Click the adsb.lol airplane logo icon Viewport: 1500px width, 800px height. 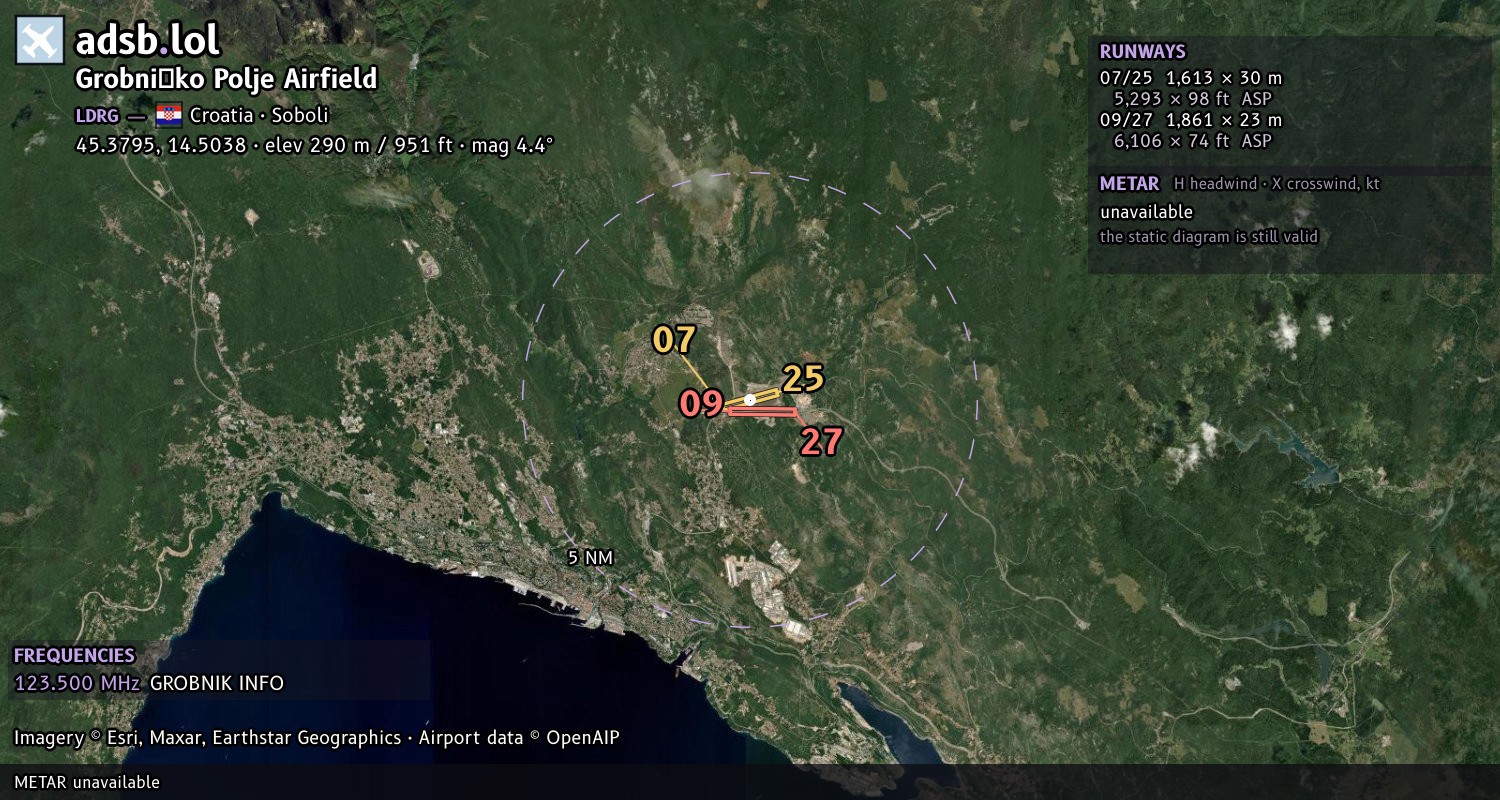40,41
